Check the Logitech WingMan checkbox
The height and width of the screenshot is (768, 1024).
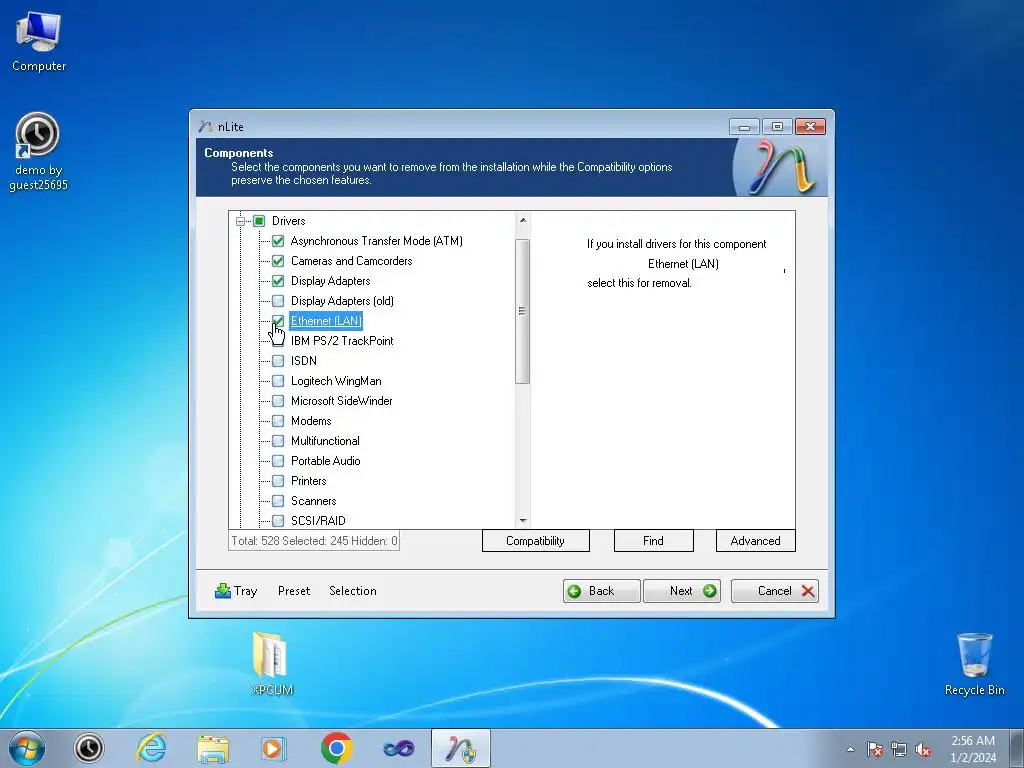(278, 381)
